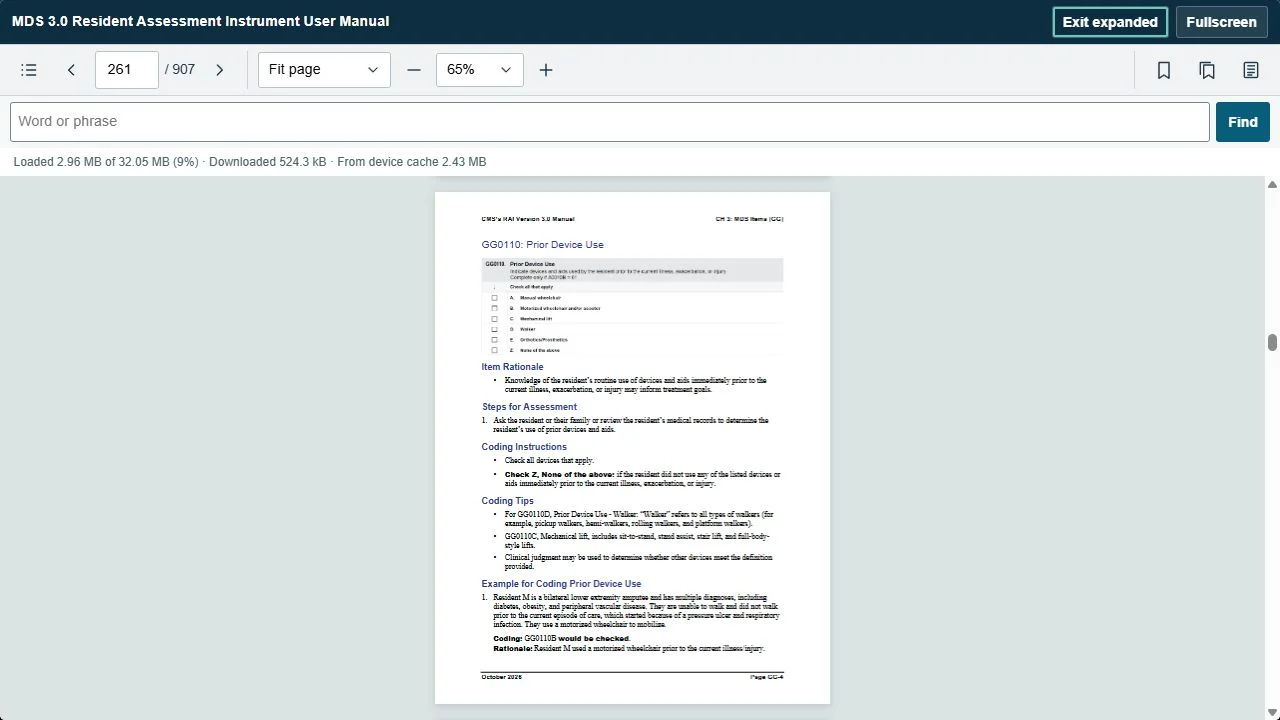Go to the next page arrow

coord(220,70)
